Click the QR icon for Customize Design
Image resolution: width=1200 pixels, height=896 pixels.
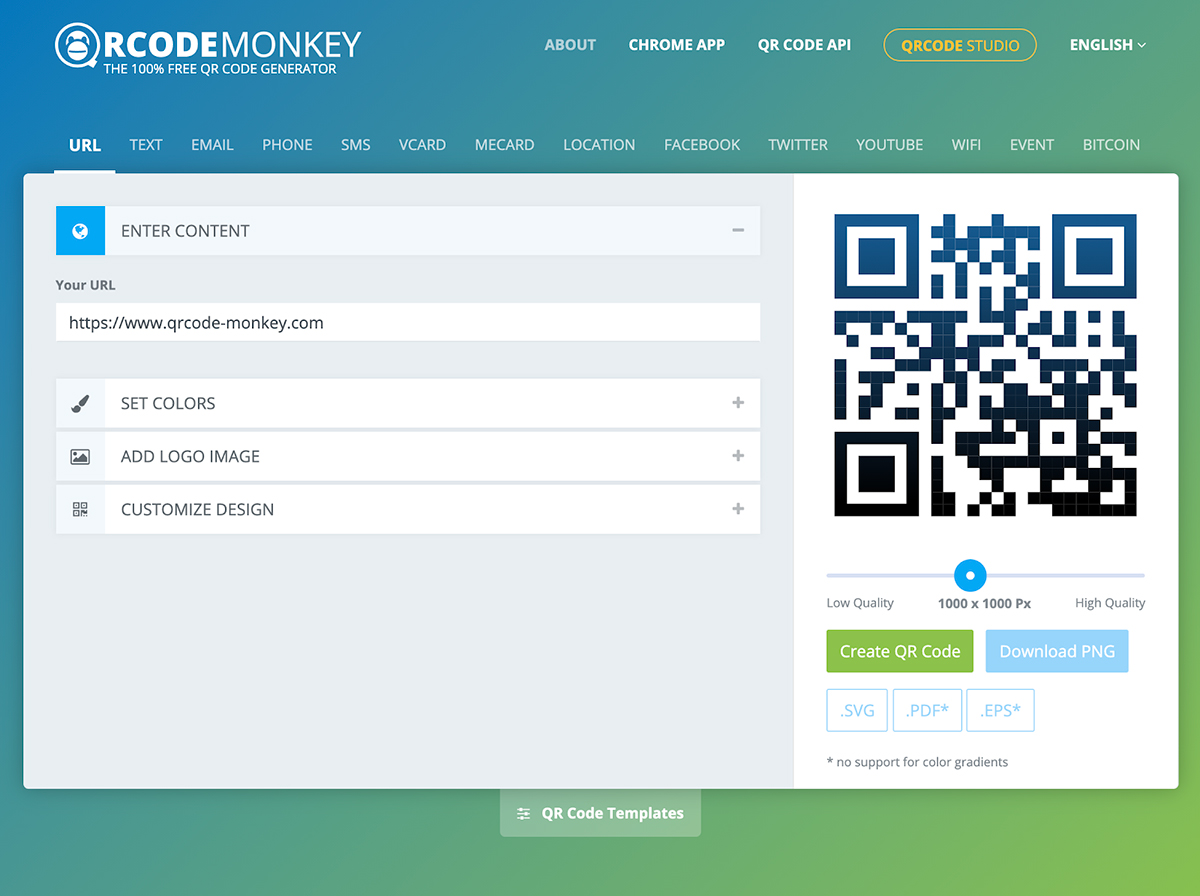[80, 510]
